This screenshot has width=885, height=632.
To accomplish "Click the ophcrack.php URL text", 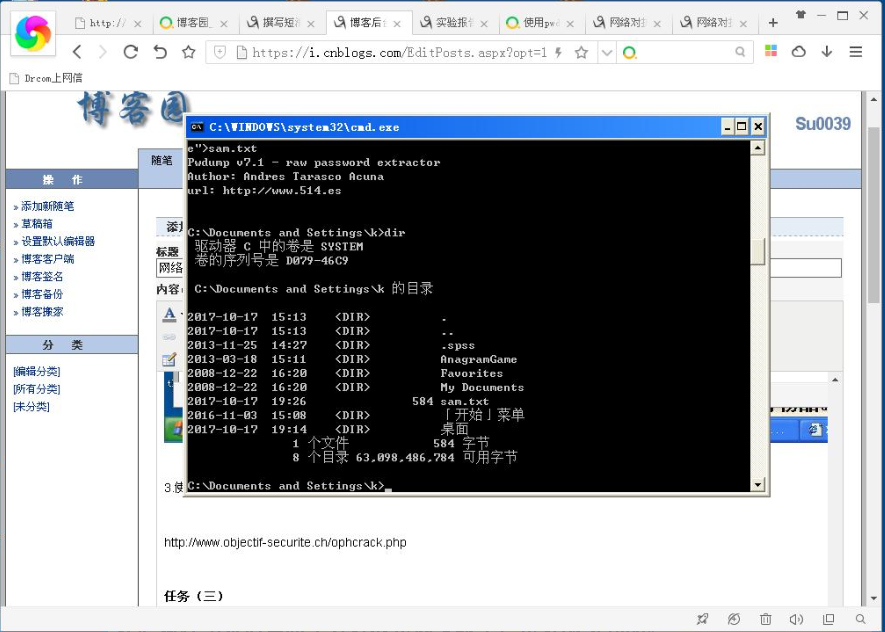I will click(x=285, y=542).
